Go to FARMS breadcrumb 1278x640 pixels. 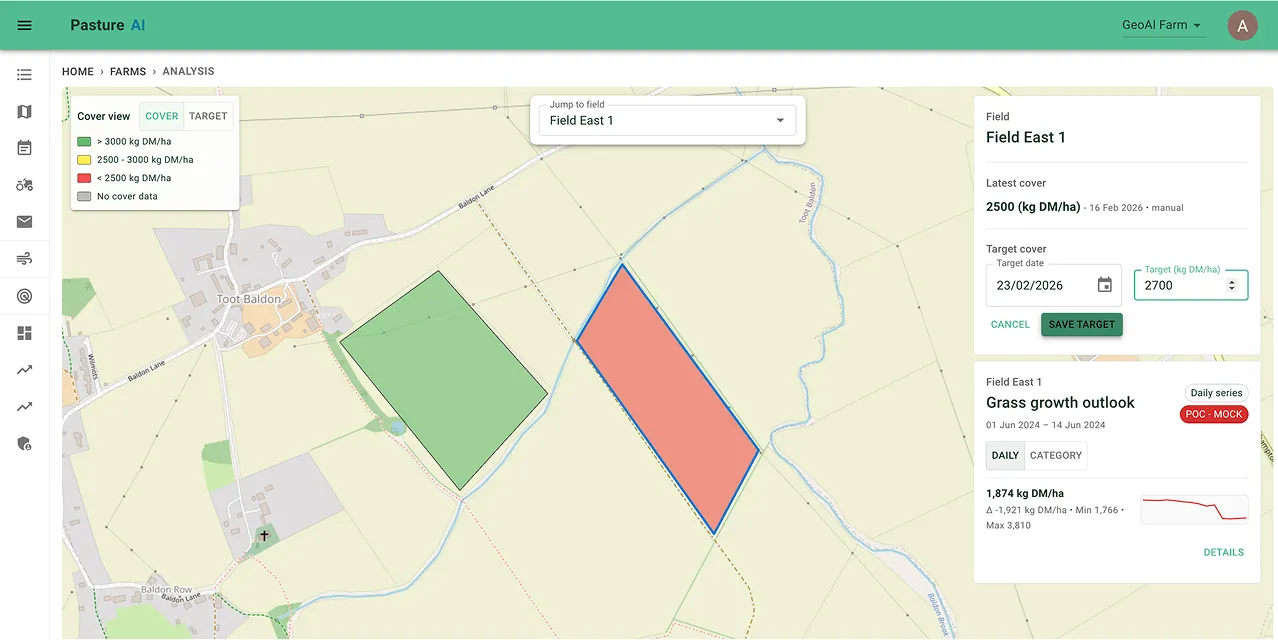pos(128,72)
